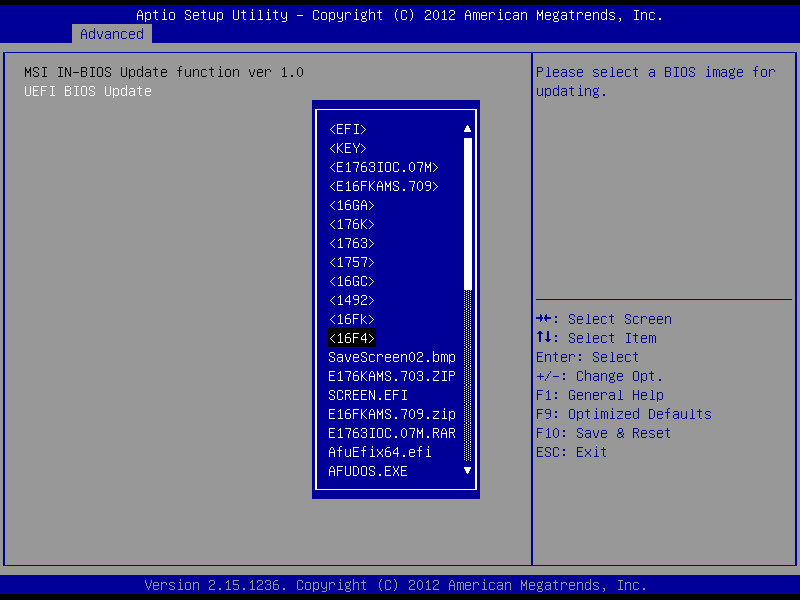The height and width of the screenshot is (600, 800).
Task: Click the file list scroll-down arrow
Action: pyautogui.click(x=467, y=470)
